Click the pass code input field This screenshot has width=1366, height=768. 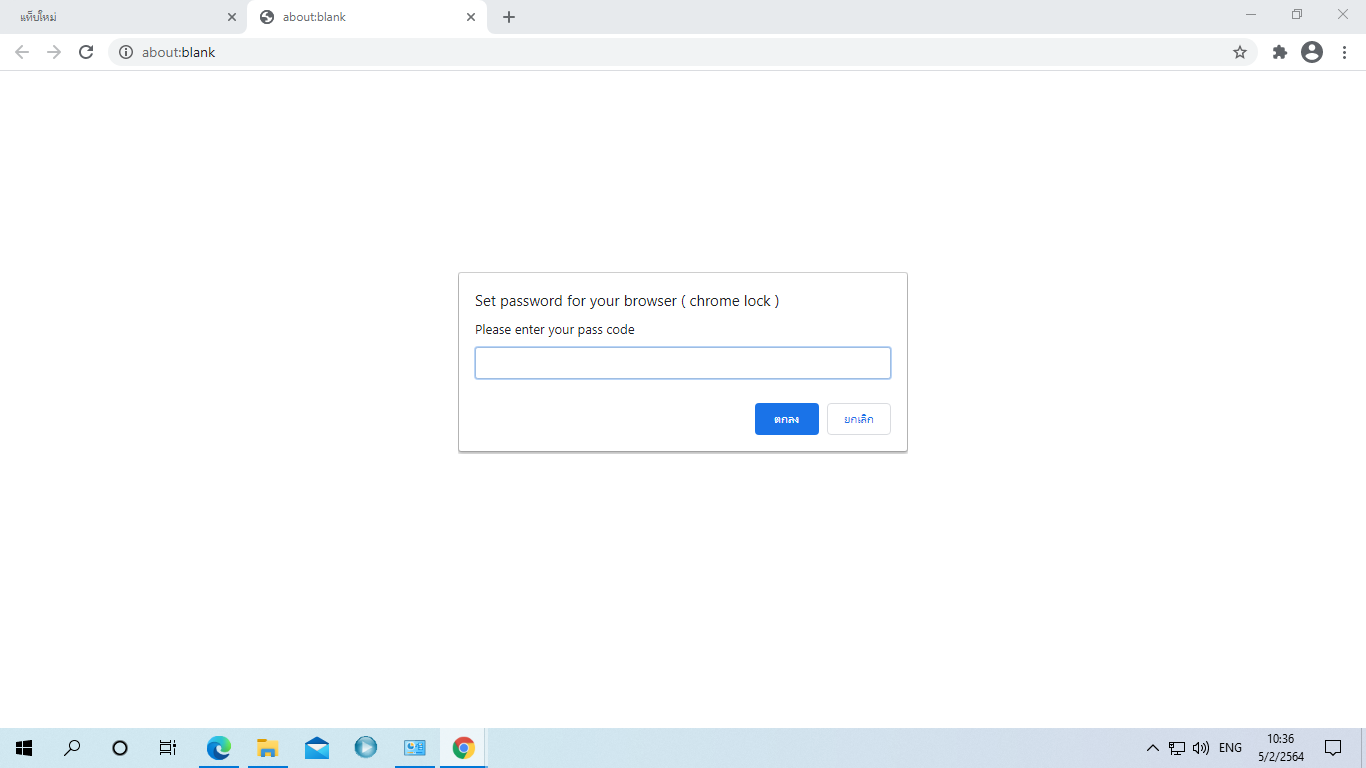(682, 363)
